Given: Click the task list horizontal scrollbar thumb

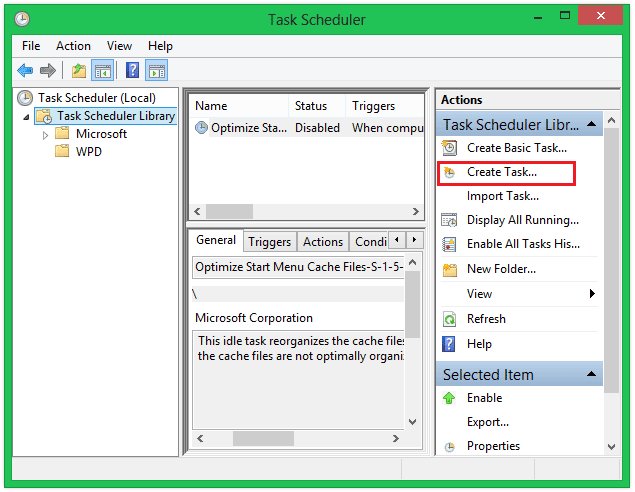Looking at the screenshot, I should click(x=230, y=211).
